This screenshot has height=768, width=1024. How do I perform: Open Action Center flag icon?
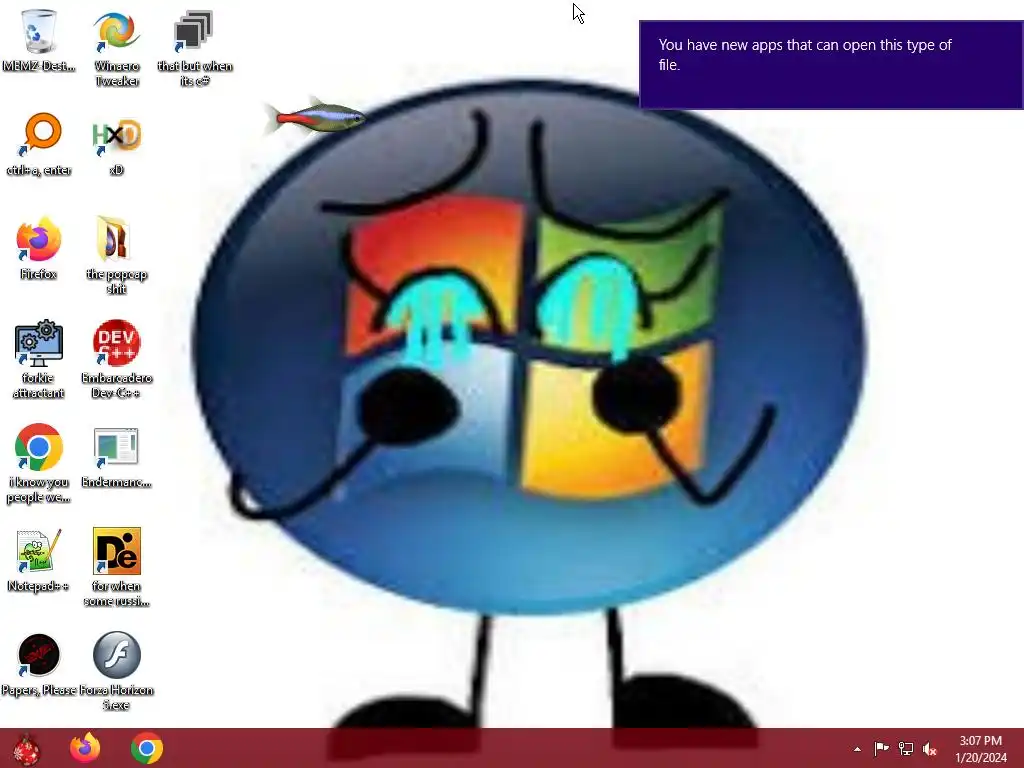coord(881,748)
